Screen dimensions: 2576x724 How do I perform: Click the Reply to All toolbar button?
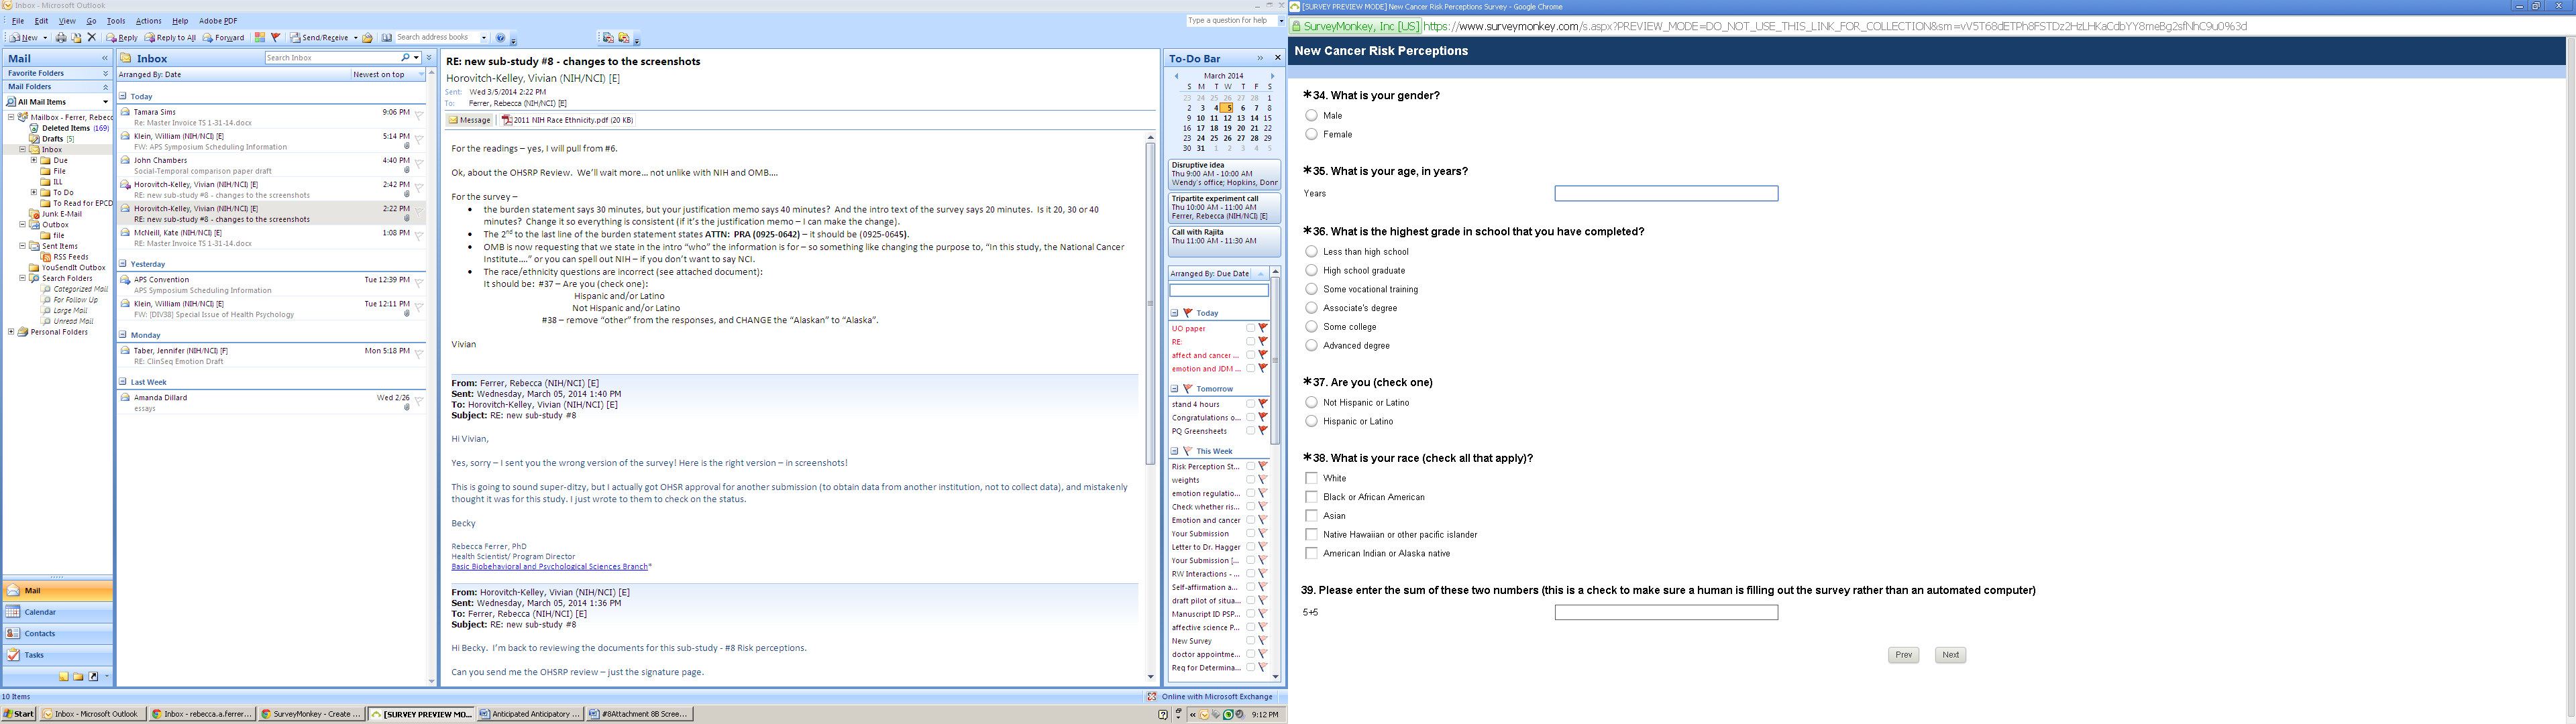pos(170,38)
